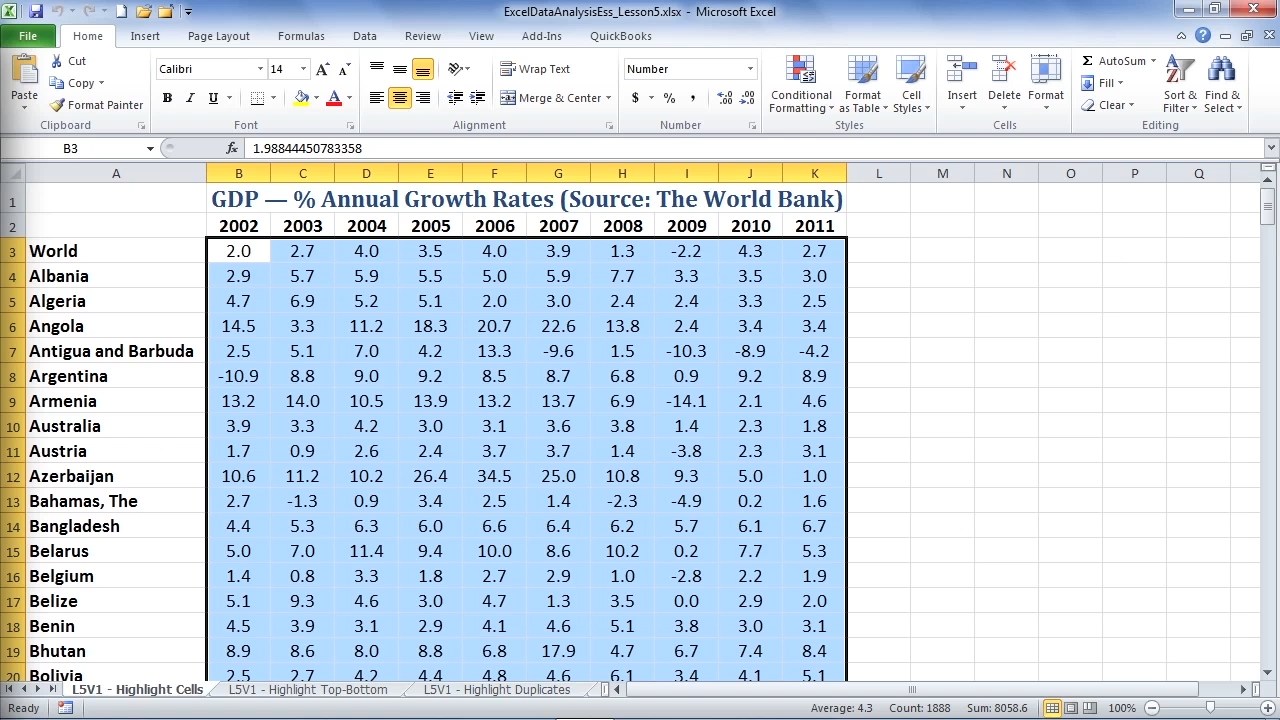This screenshot has height=720, width=1280.
Task: Toggle Italic formatting
Action: coord(190,98)
